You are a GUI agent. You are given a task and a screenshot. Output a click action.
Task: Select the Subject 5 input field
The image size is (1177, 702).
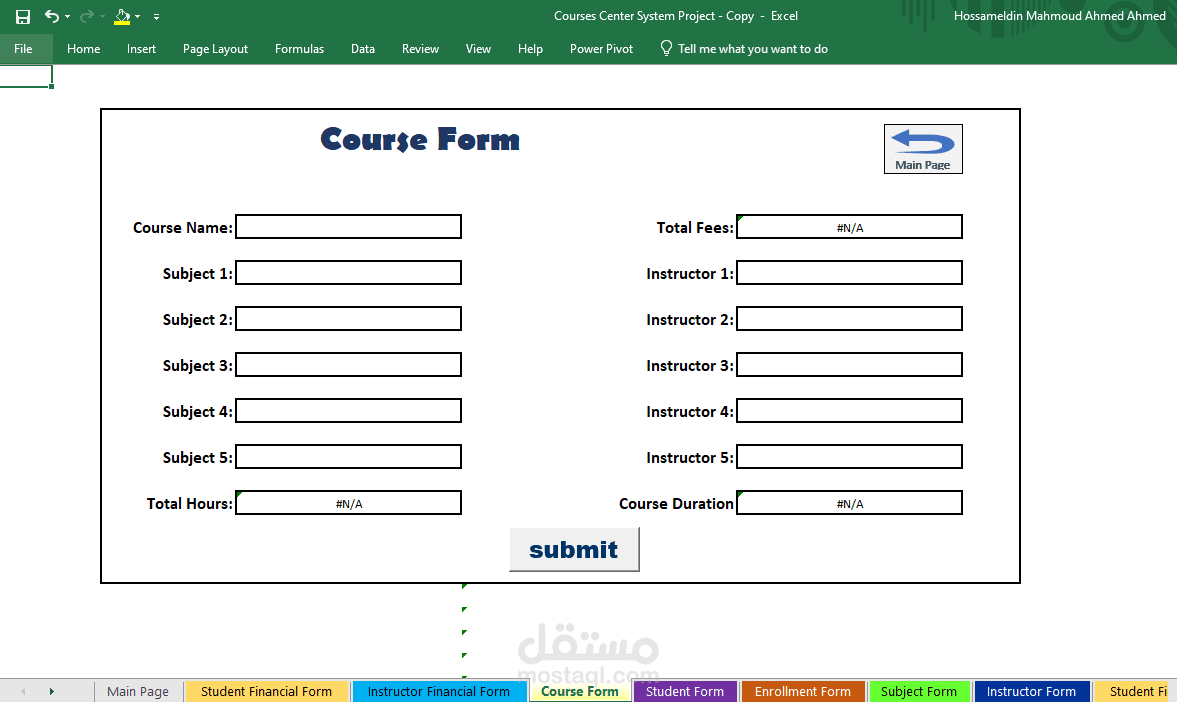pyautogui.click(x=348, y=456)
